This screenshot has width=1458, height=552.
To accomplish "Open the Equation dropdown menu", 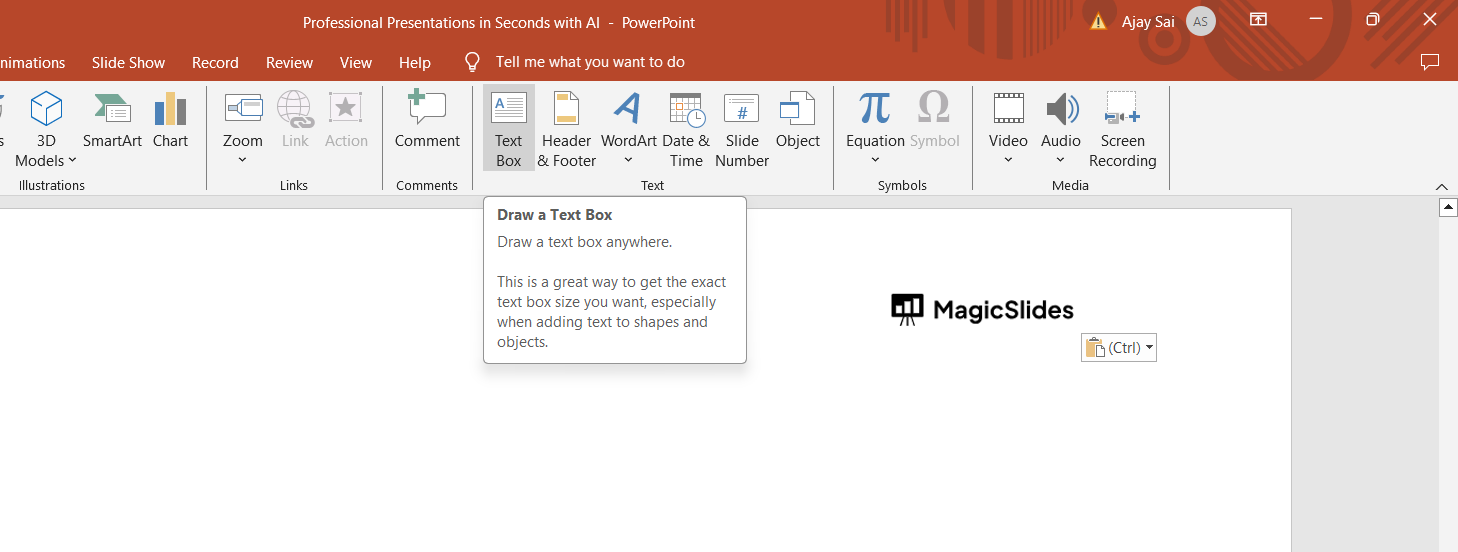I will tap(875, 160).
